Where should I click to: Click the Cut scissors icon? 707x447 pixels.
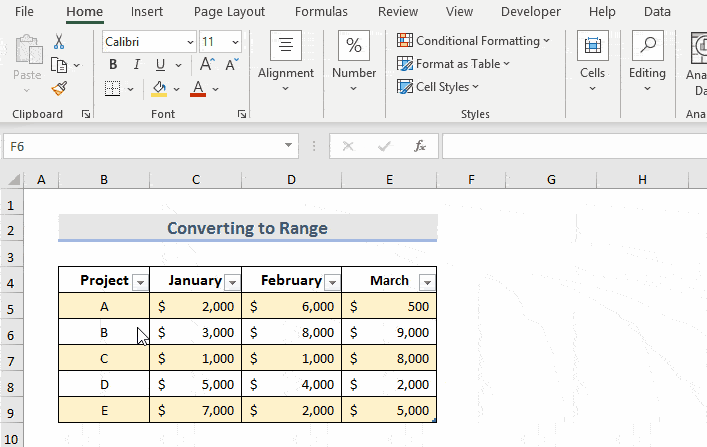(59, 42)
